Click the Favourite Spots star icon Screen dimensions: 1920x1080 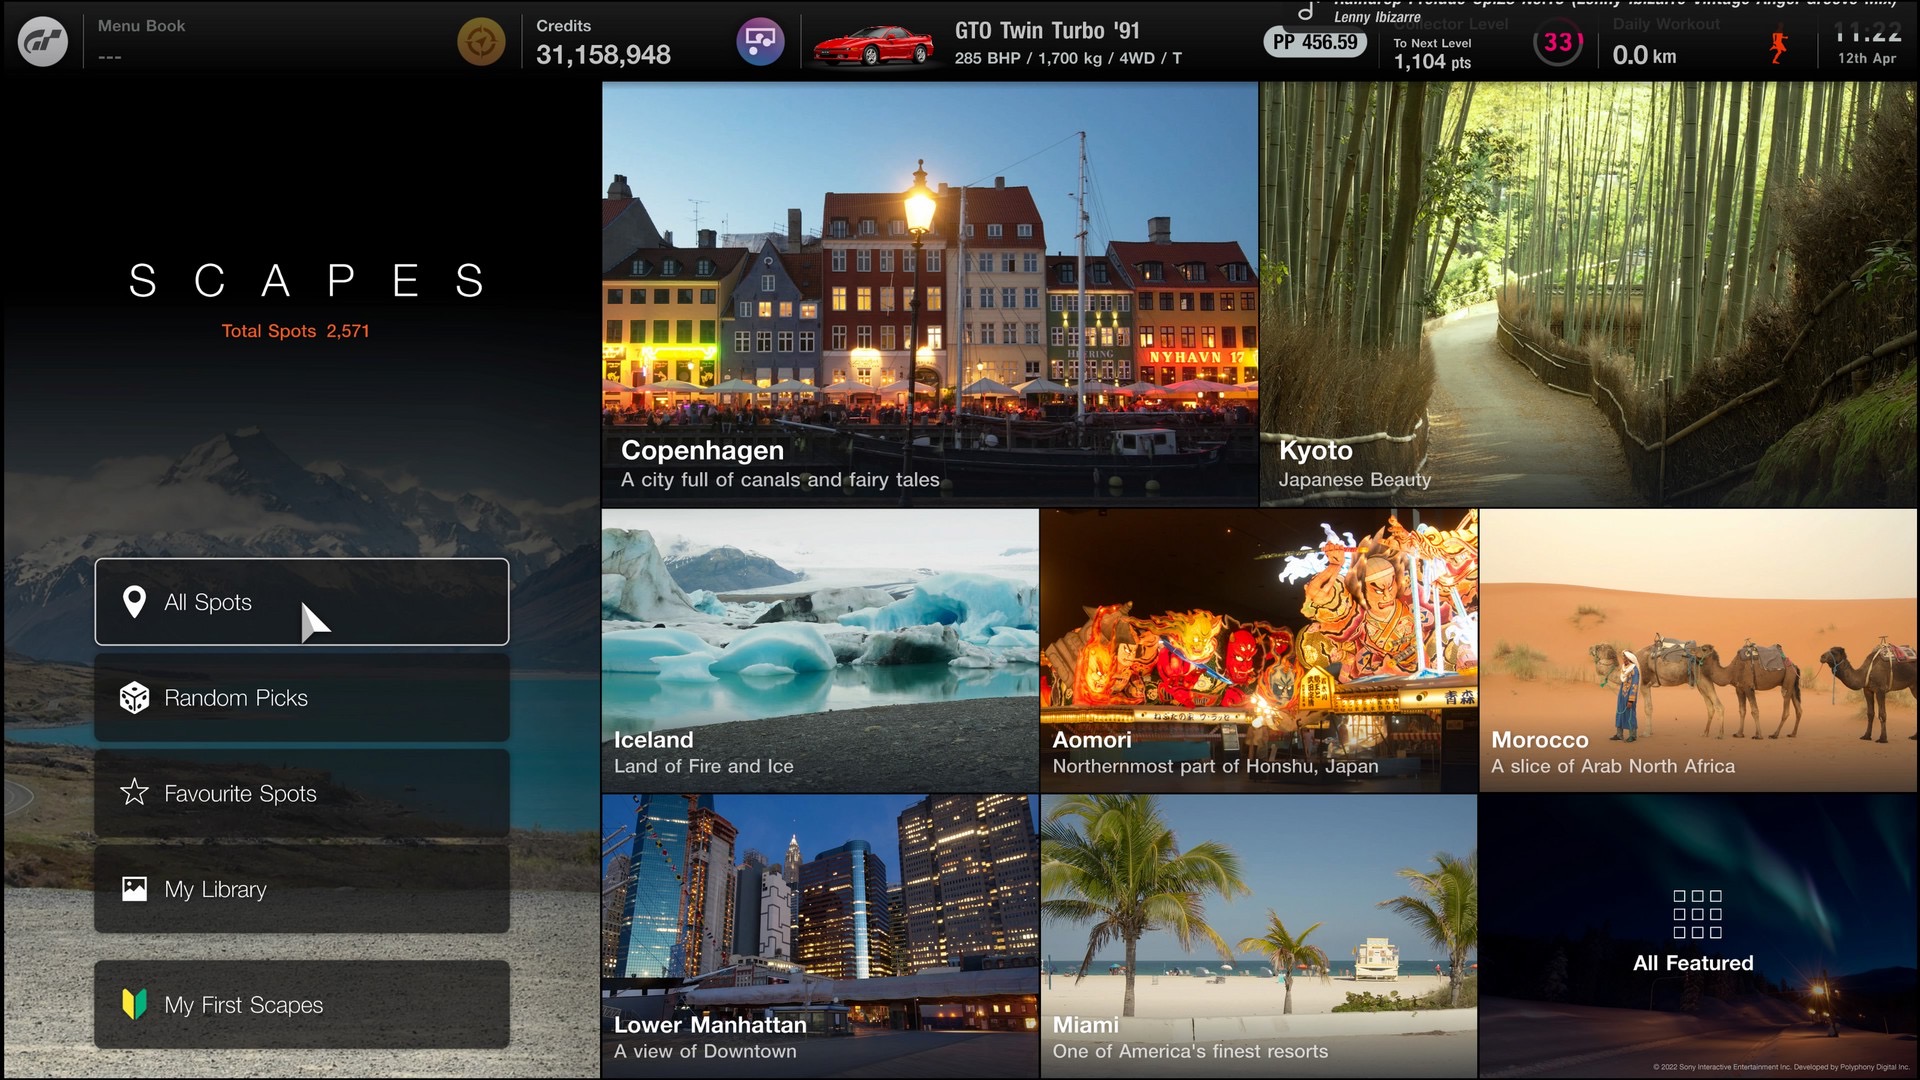[x=134, y=793]
